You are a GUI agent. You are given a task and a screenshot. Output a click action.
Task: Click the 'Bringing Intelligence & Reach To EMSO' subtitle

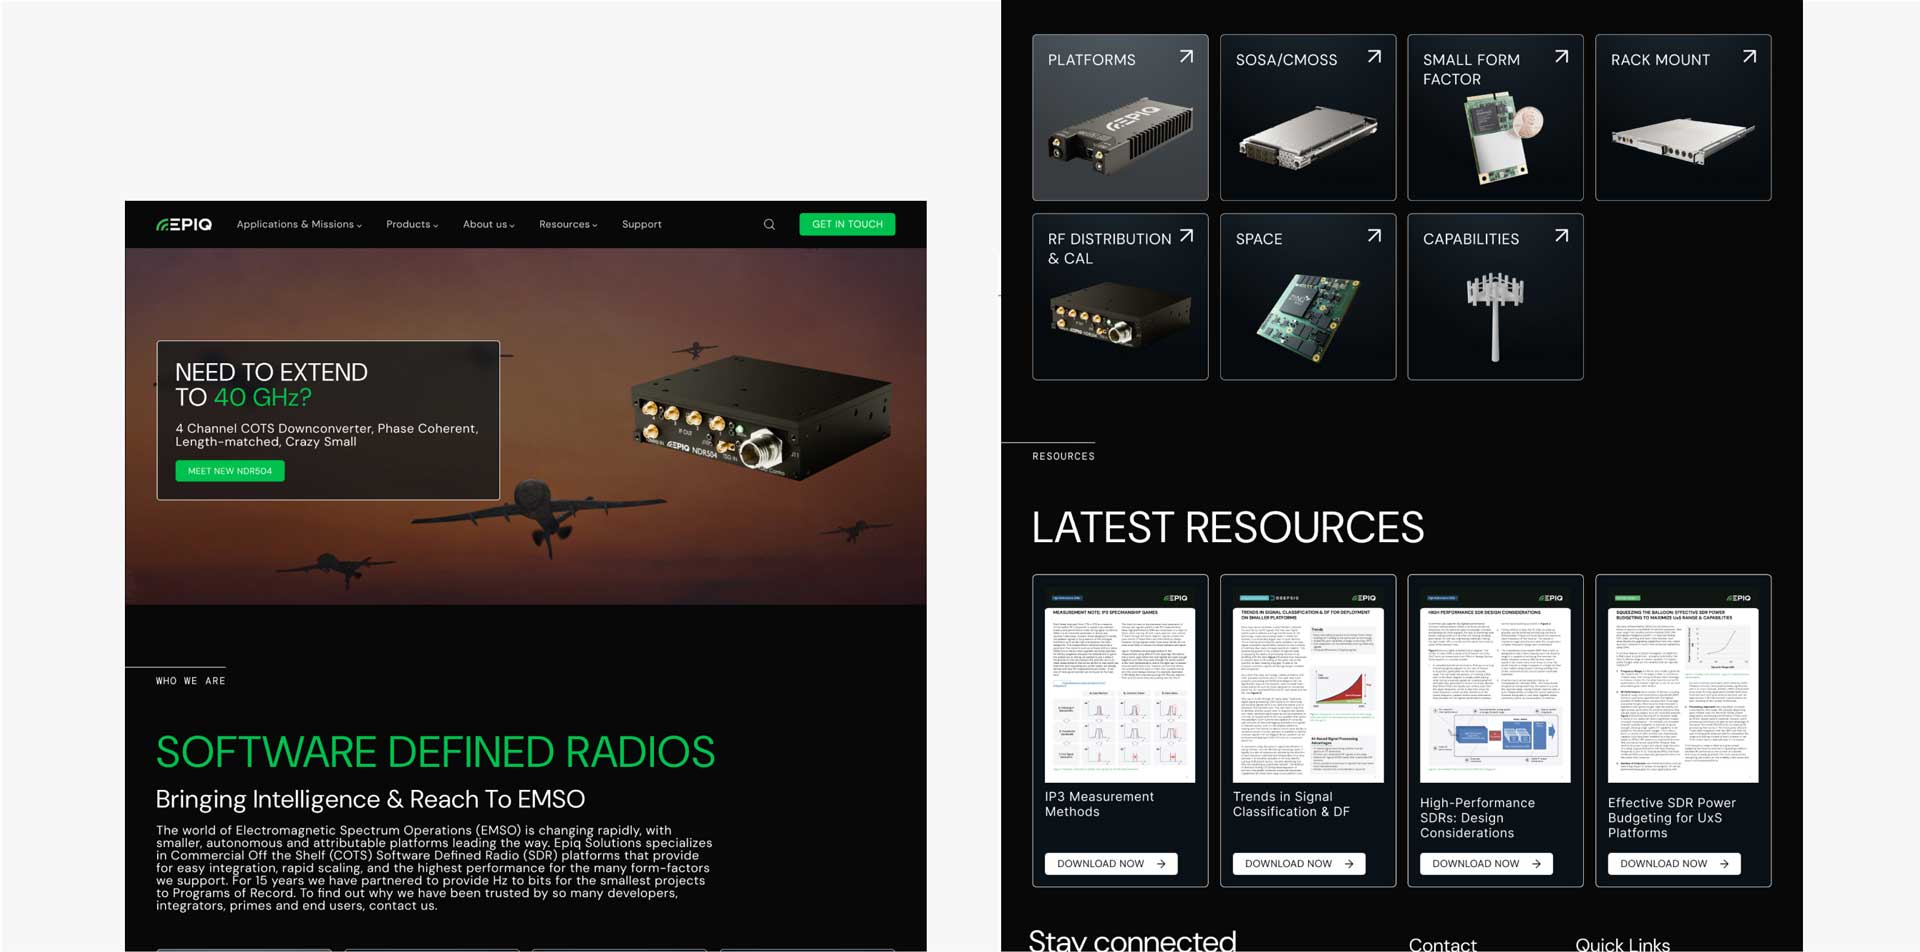pos(370,799)
